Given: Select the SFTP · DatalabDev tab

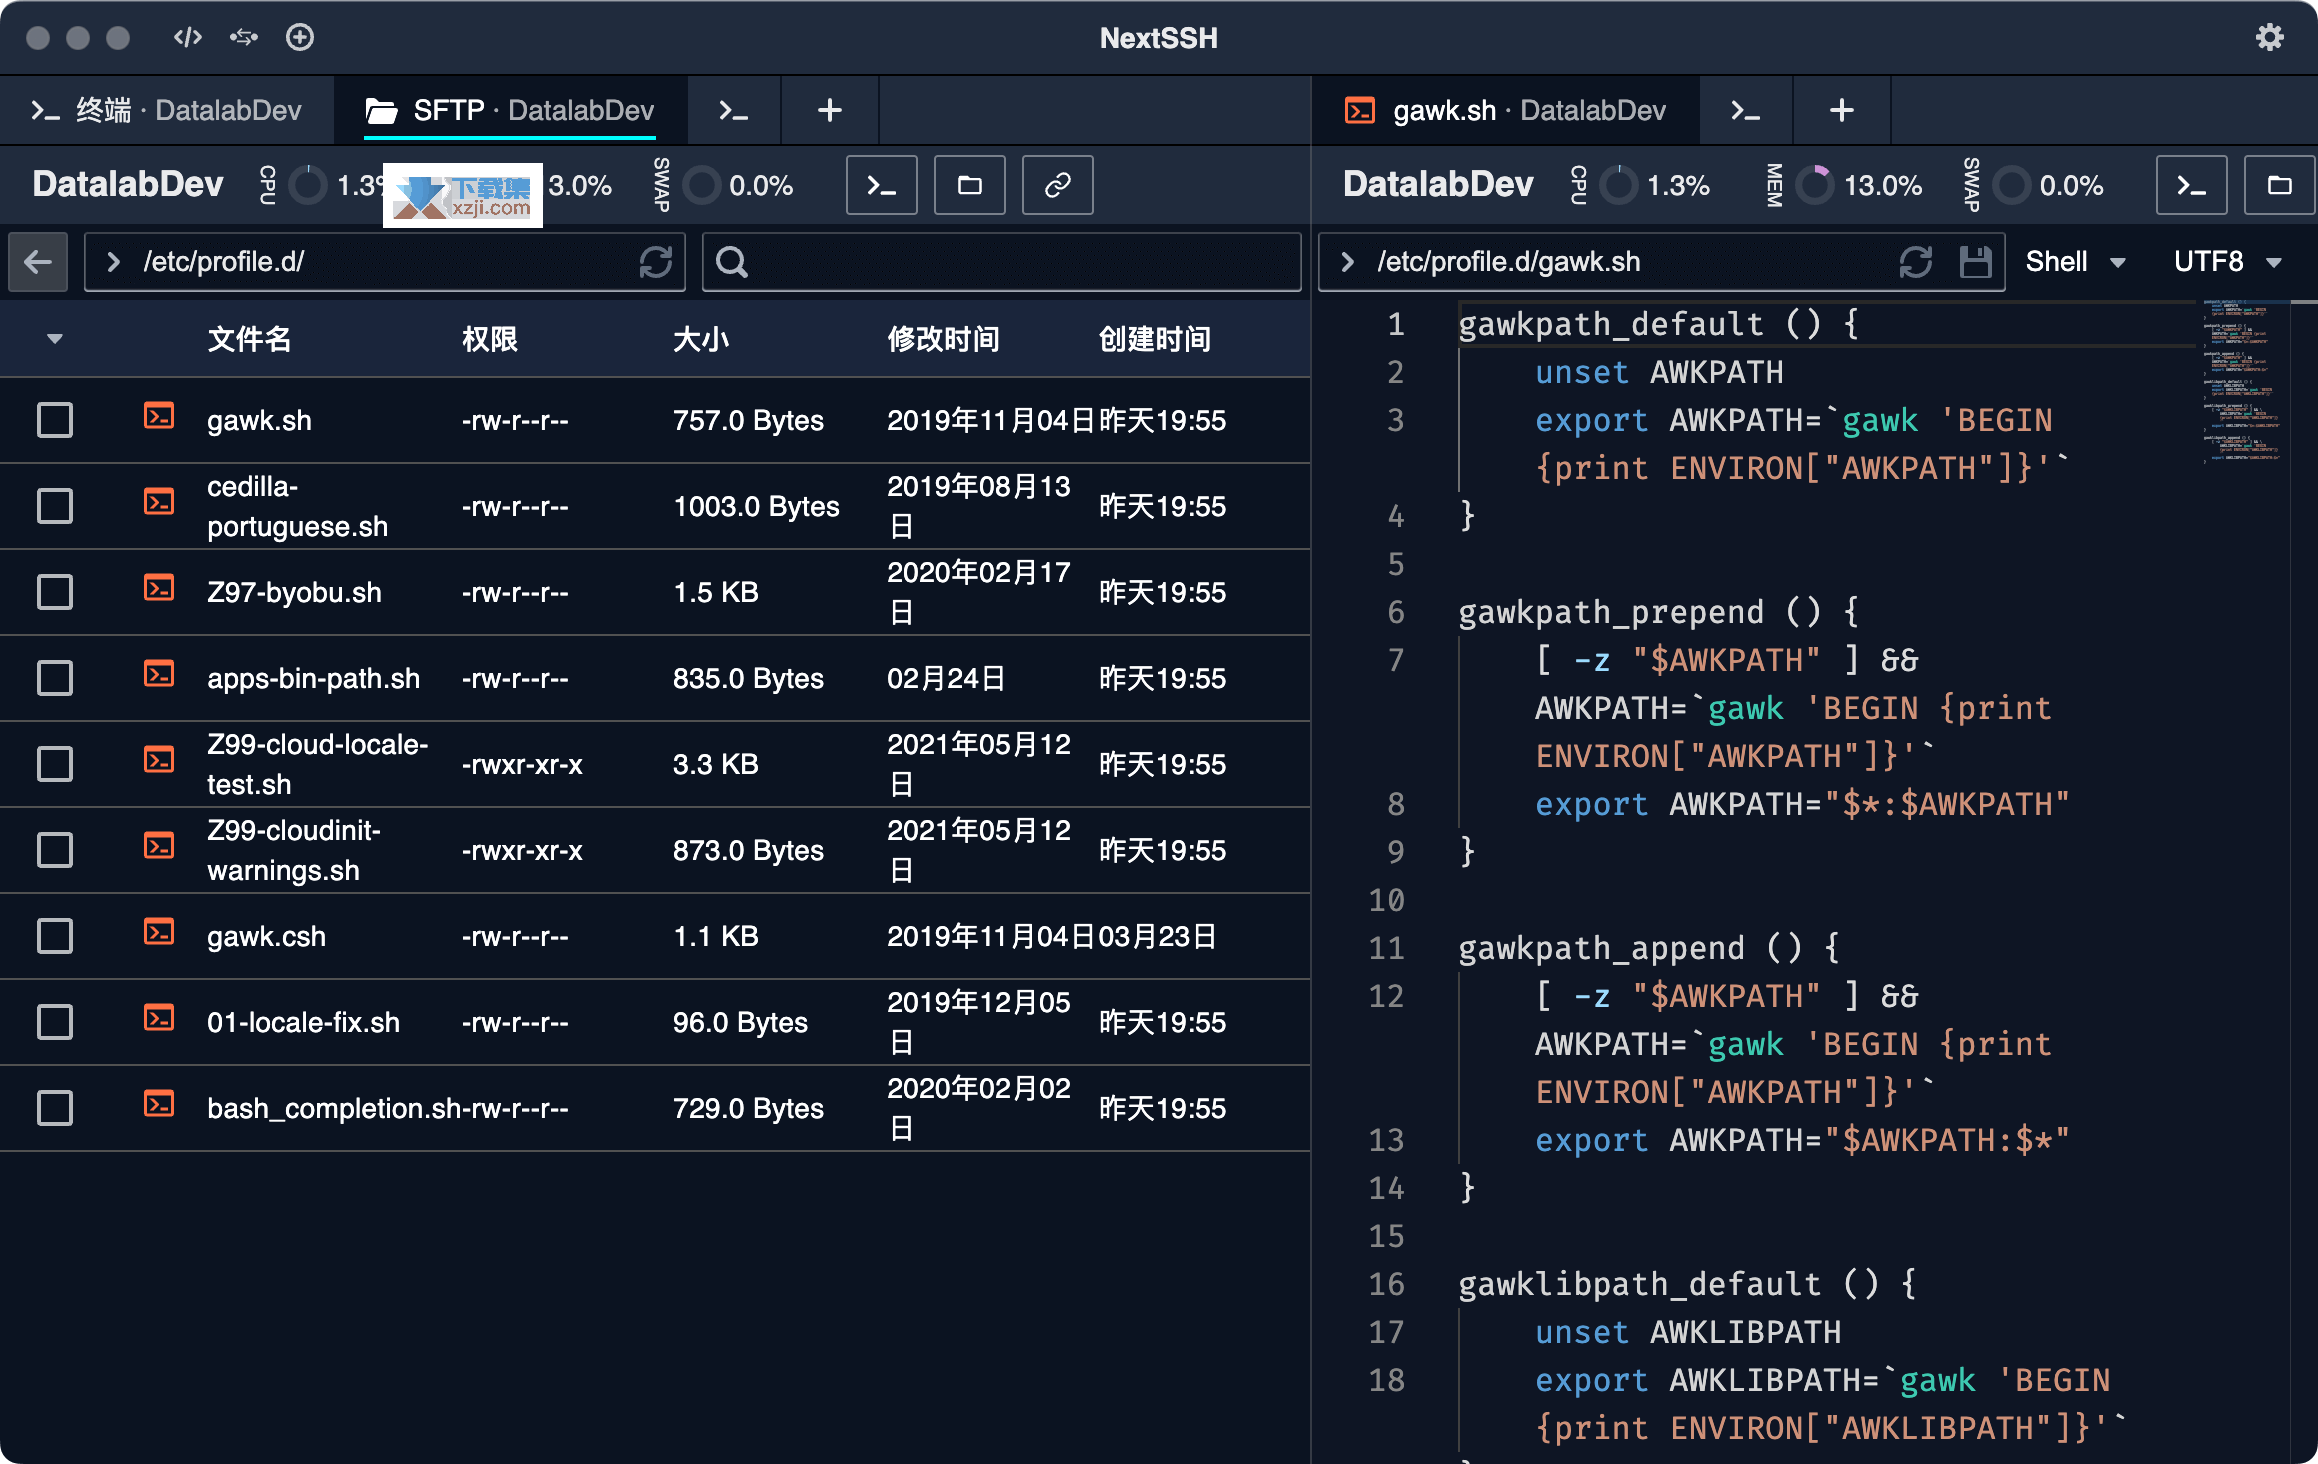Looking at the screenshot, I should 510,110.
